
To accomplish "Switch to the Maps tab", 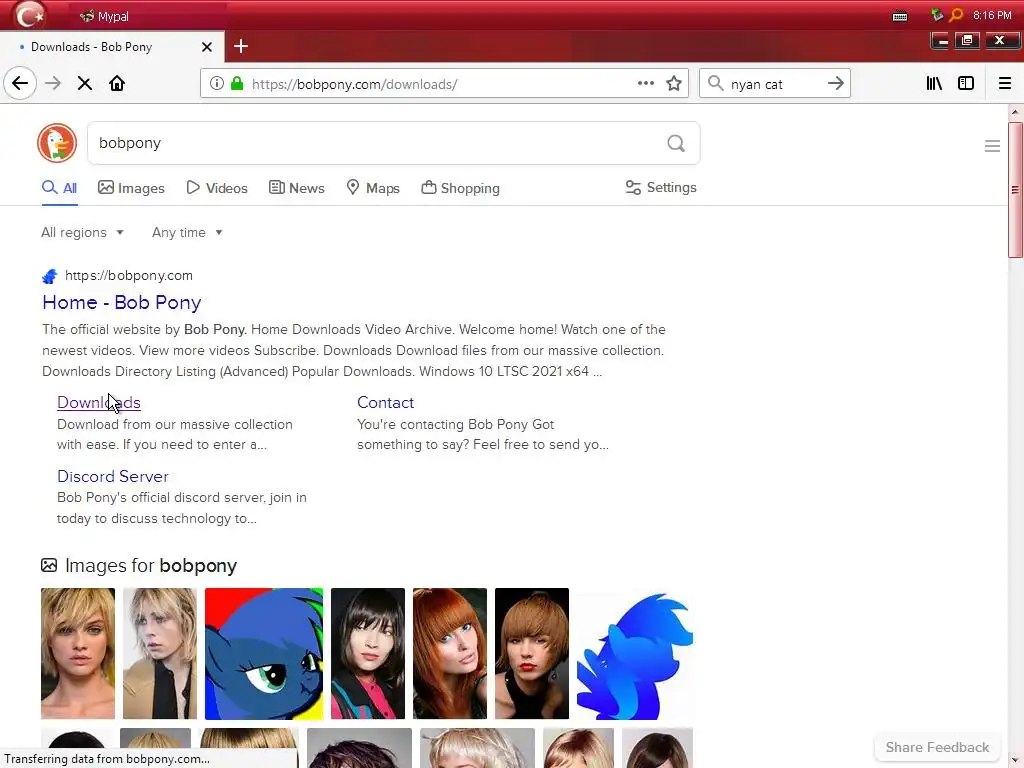I will tap(373, 188).
